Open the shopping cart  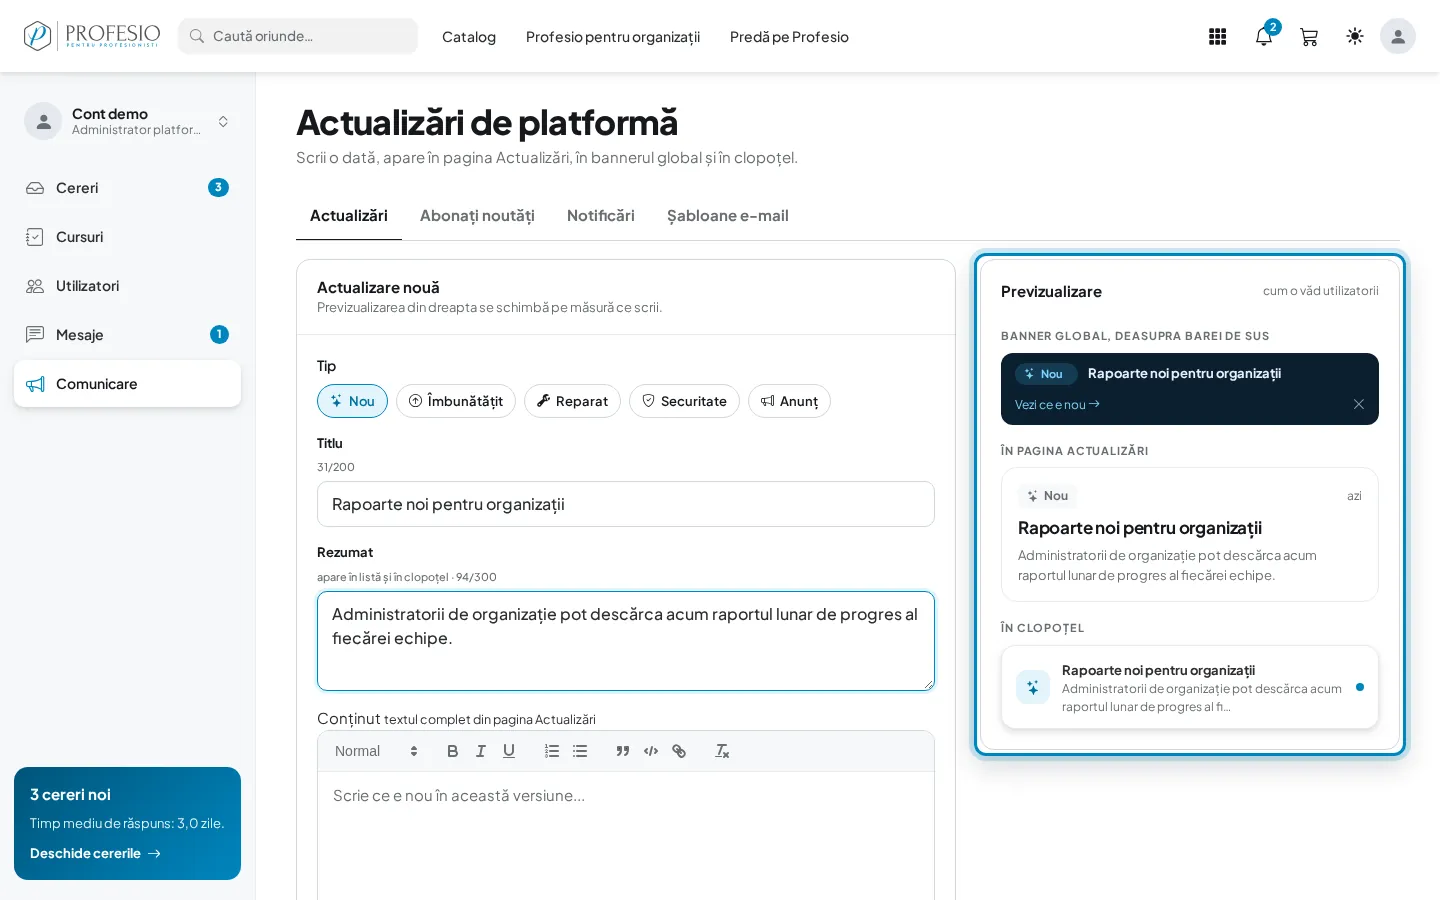(1309, 37)
